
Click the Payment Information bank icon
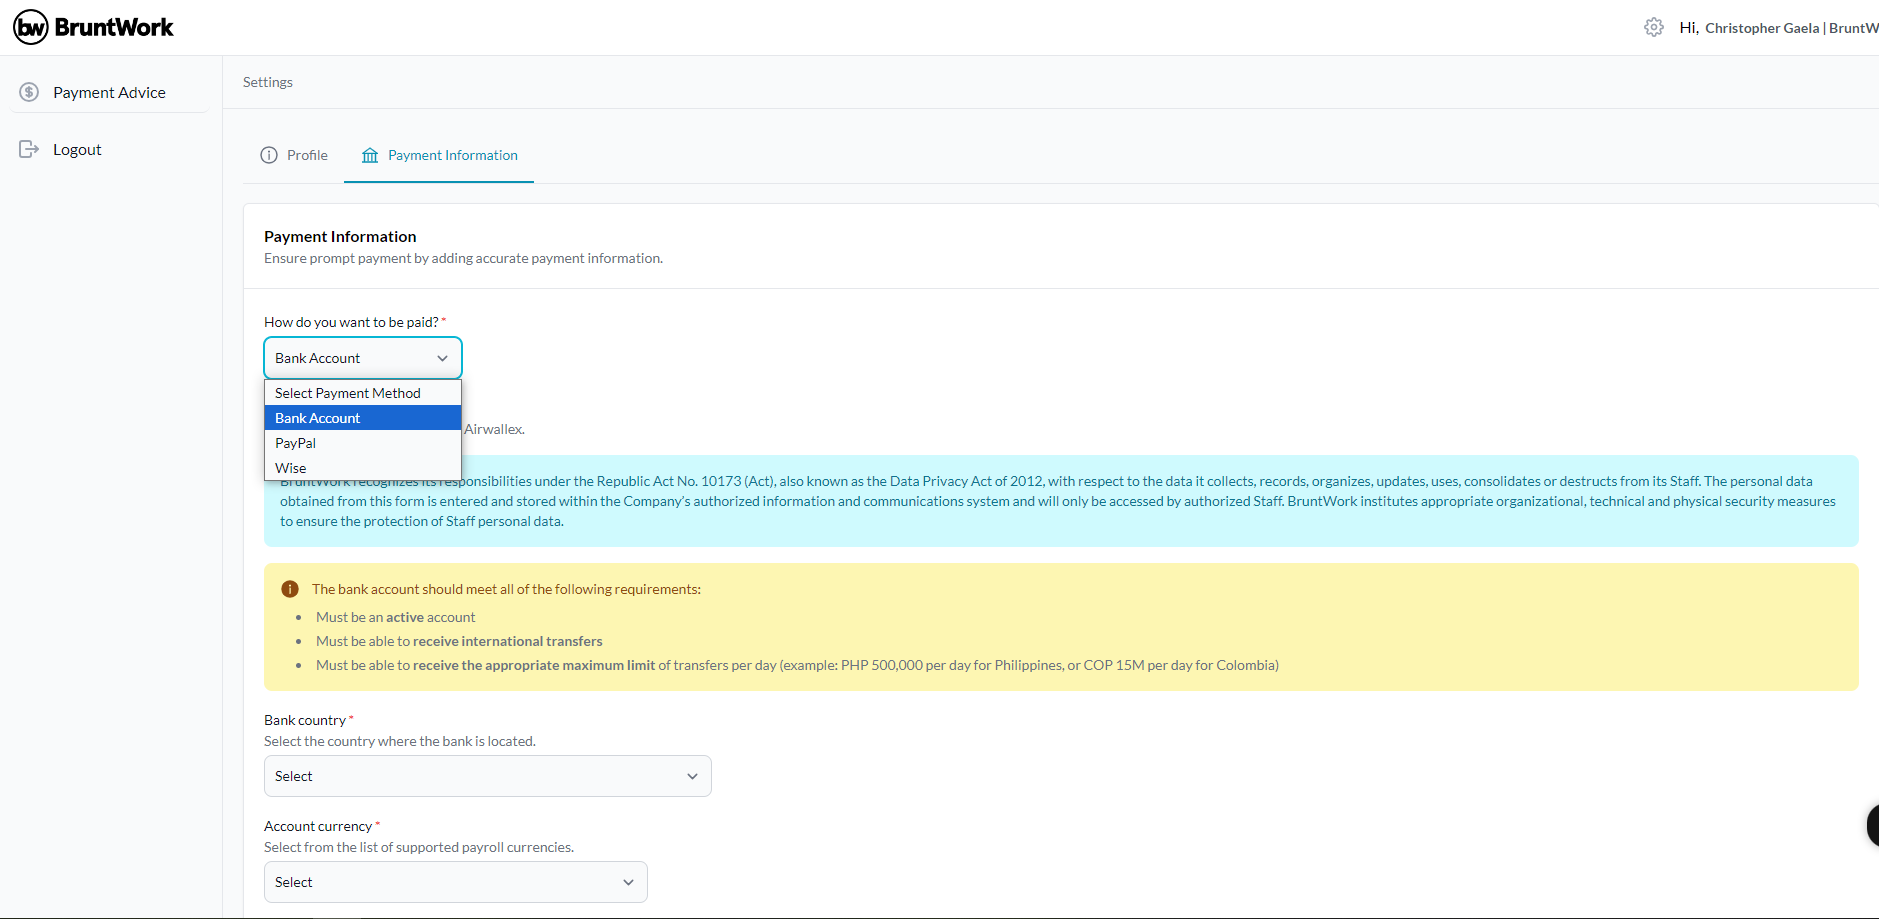370,155
